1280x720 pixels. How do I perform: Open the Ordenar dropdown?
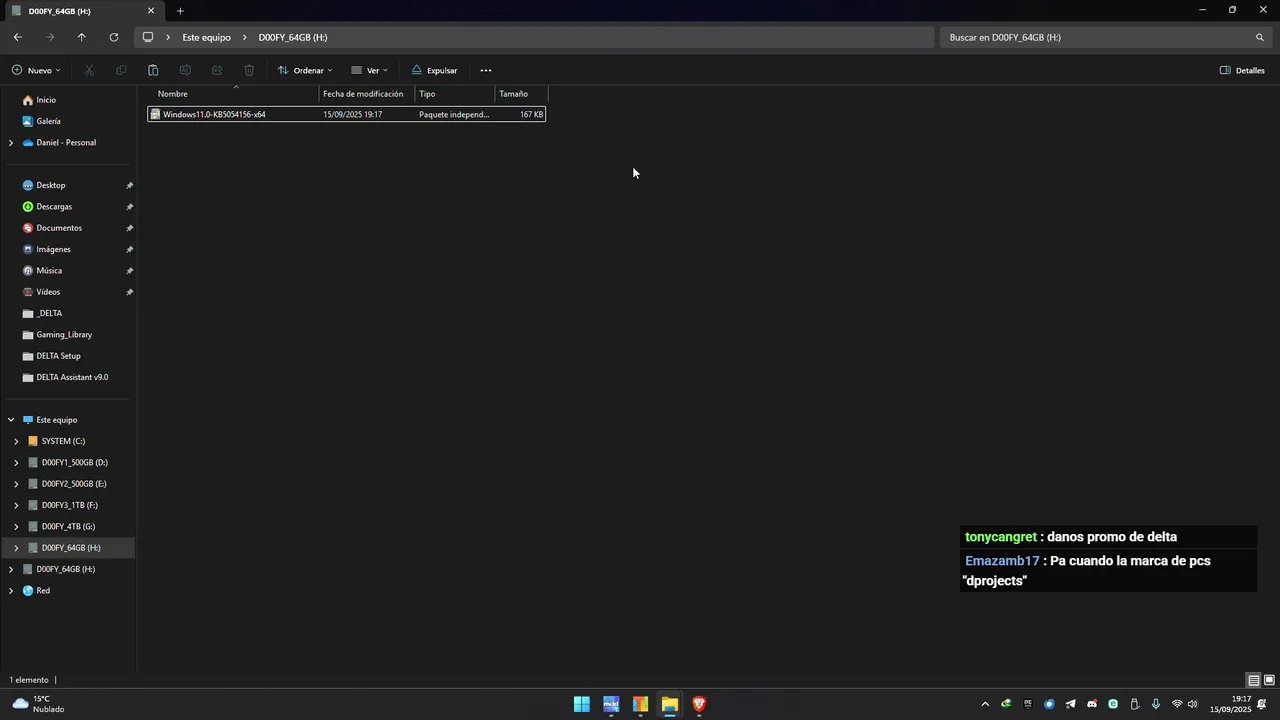[305, 70]
